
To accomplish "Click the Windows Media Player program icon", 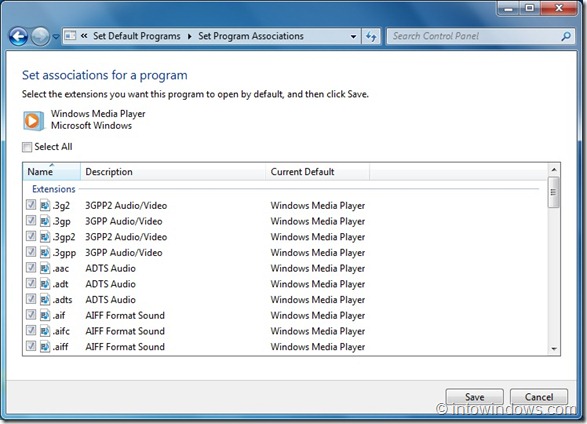I will [33, 121].
